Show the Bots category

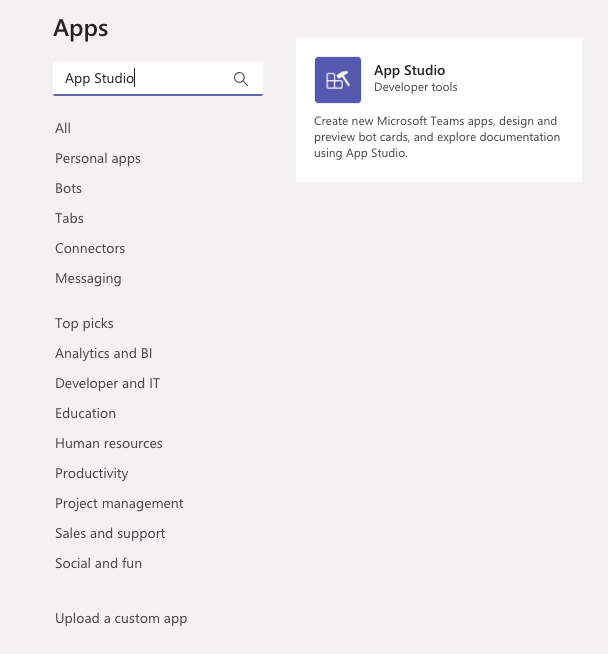click(x=68, y=188)
